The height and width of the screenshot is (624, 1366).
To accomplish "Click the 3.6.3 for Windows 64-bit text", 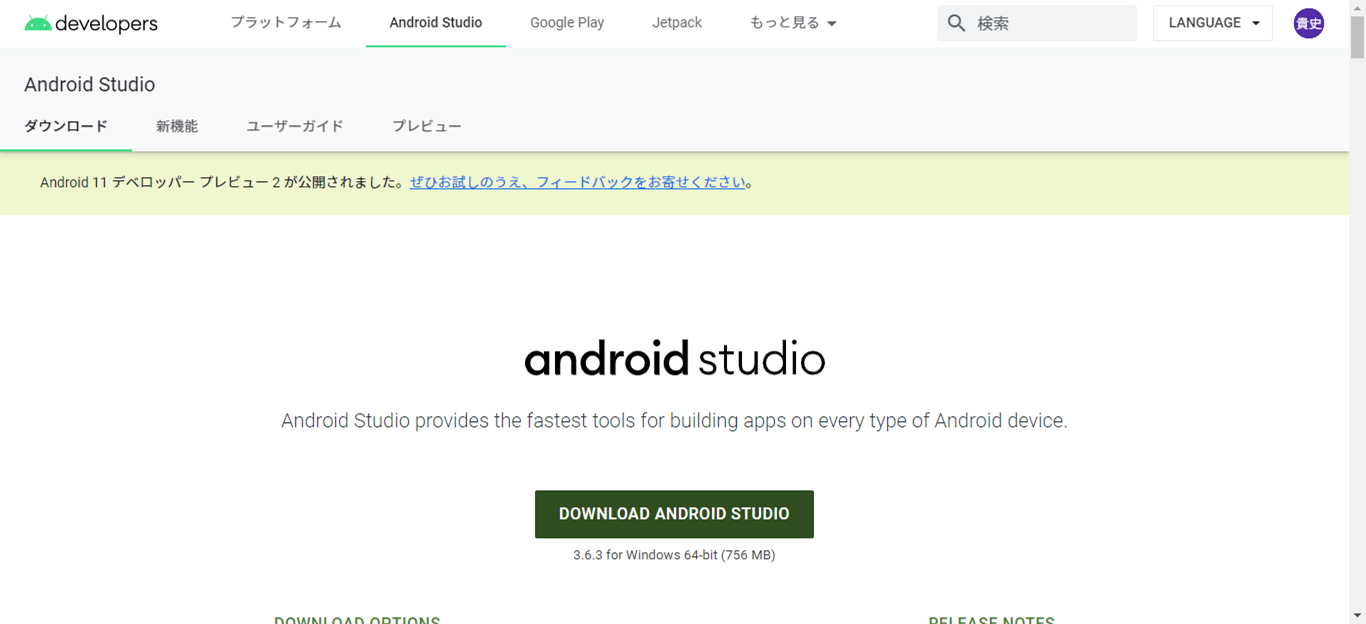I will tap(674, 555).
